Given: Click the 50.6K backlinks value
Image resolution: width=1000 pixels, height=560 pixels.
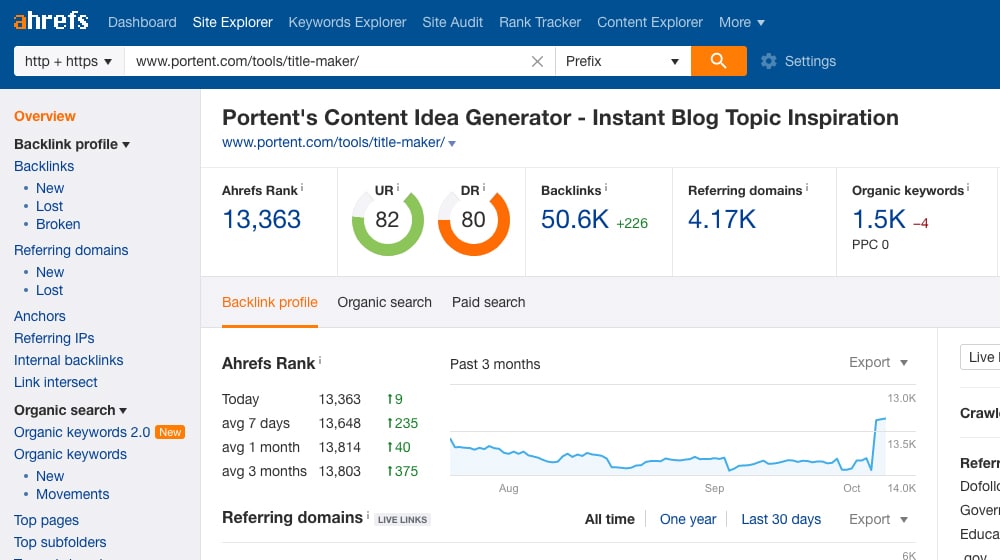Looking at the screenshot, I should tap(575, 219).
